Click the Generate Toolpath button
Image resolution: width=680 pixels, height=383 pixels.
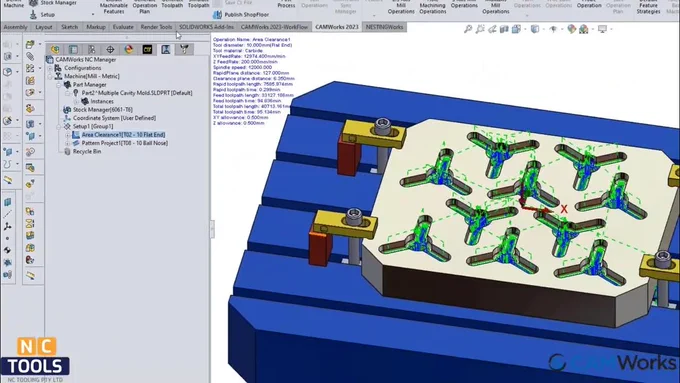[172, 4]
